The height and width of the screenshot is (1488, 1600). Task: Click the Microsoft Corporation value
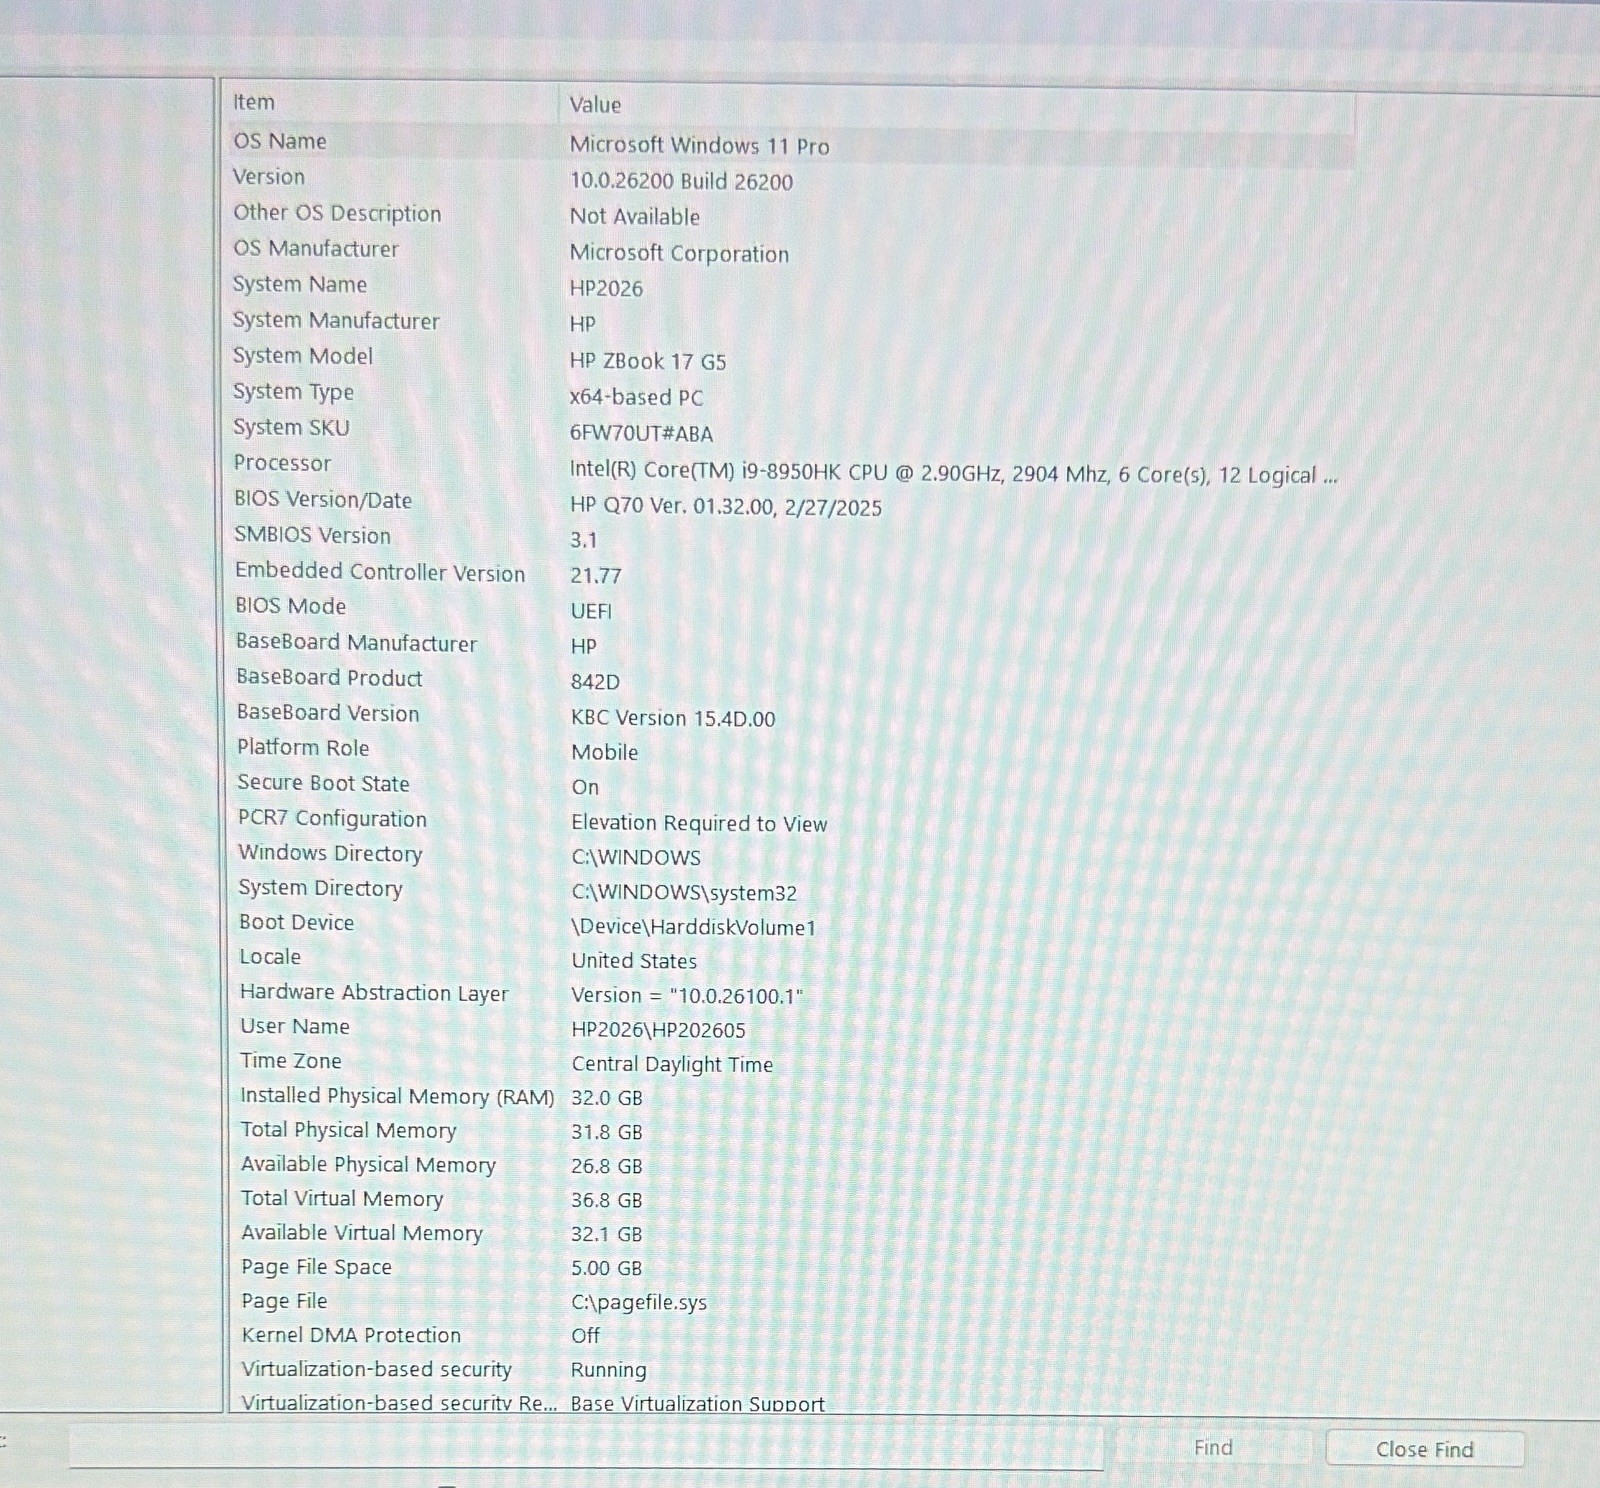[x=679, y=253]
